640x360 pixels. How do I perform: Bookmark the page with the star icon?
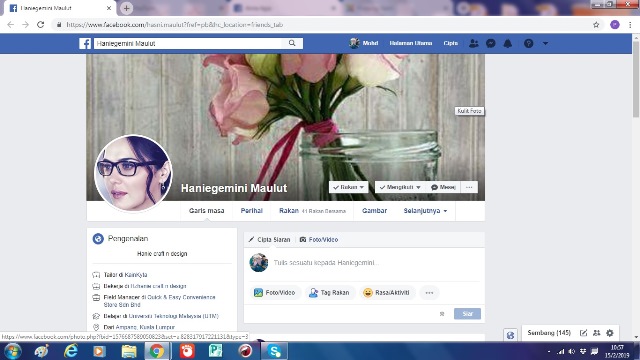coord(596,24)
